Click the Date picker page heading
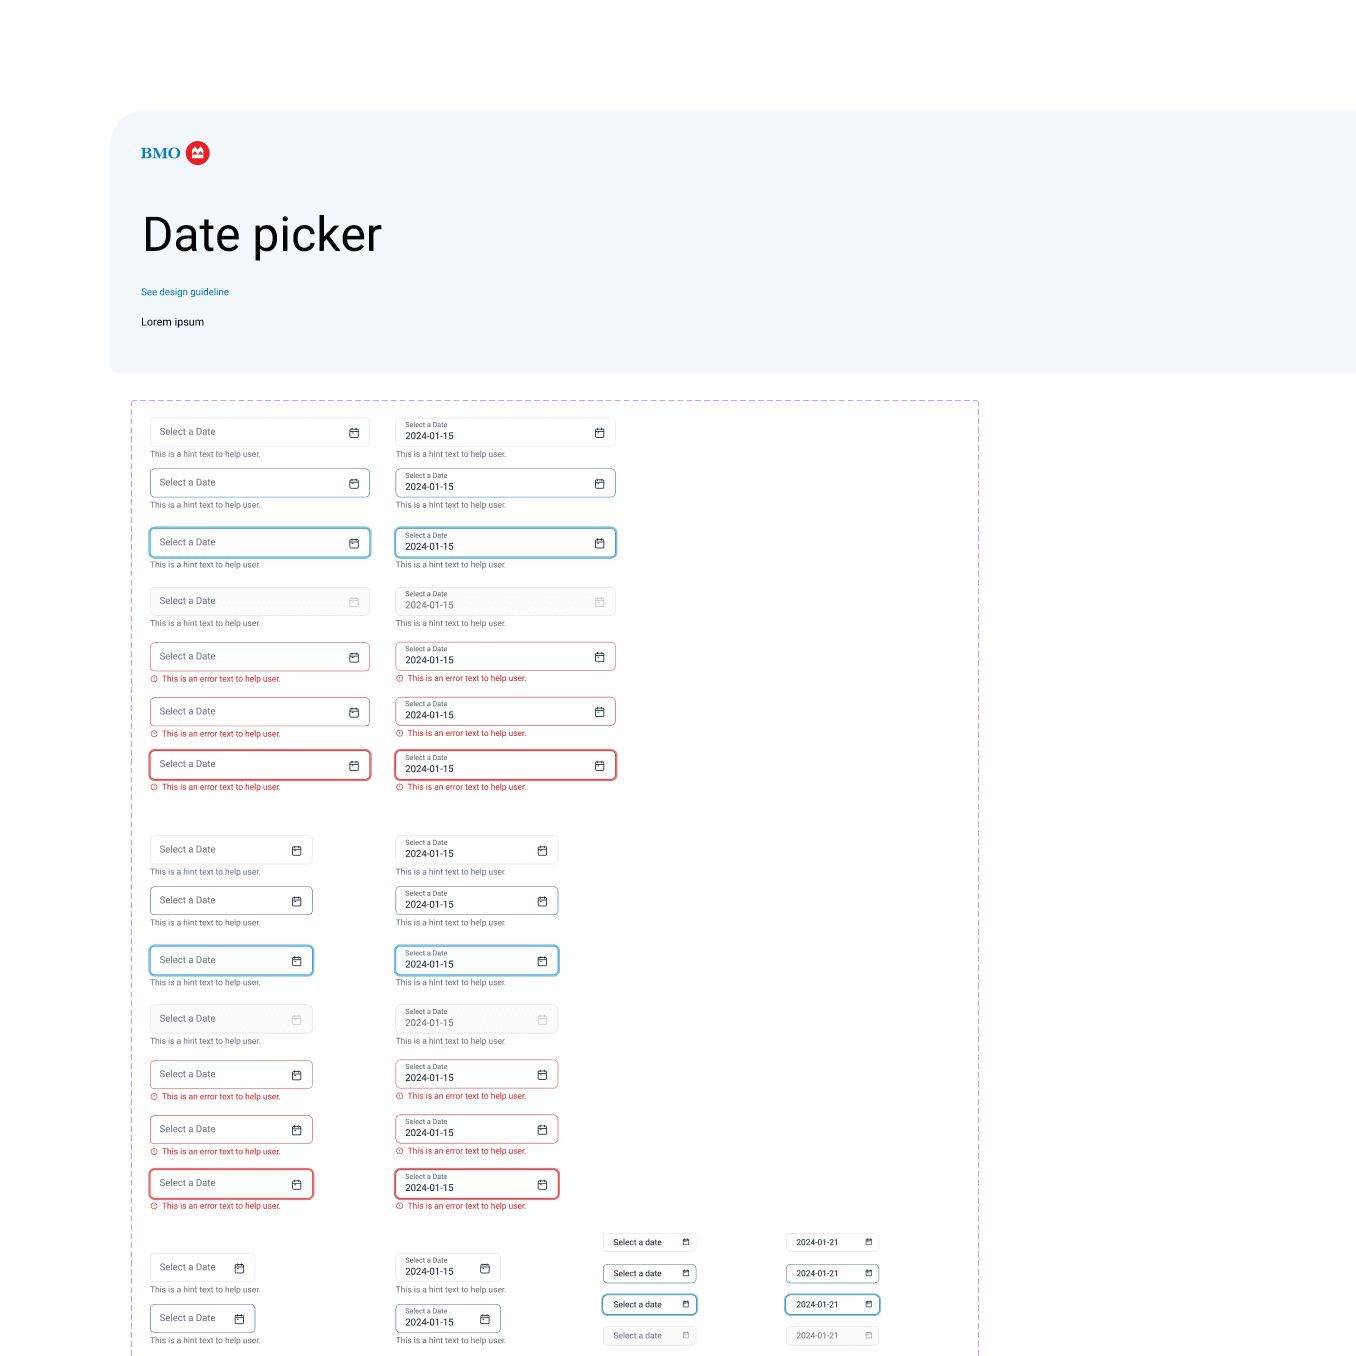The width and height of the screenshot is (1356, 1356). [262, 235]
